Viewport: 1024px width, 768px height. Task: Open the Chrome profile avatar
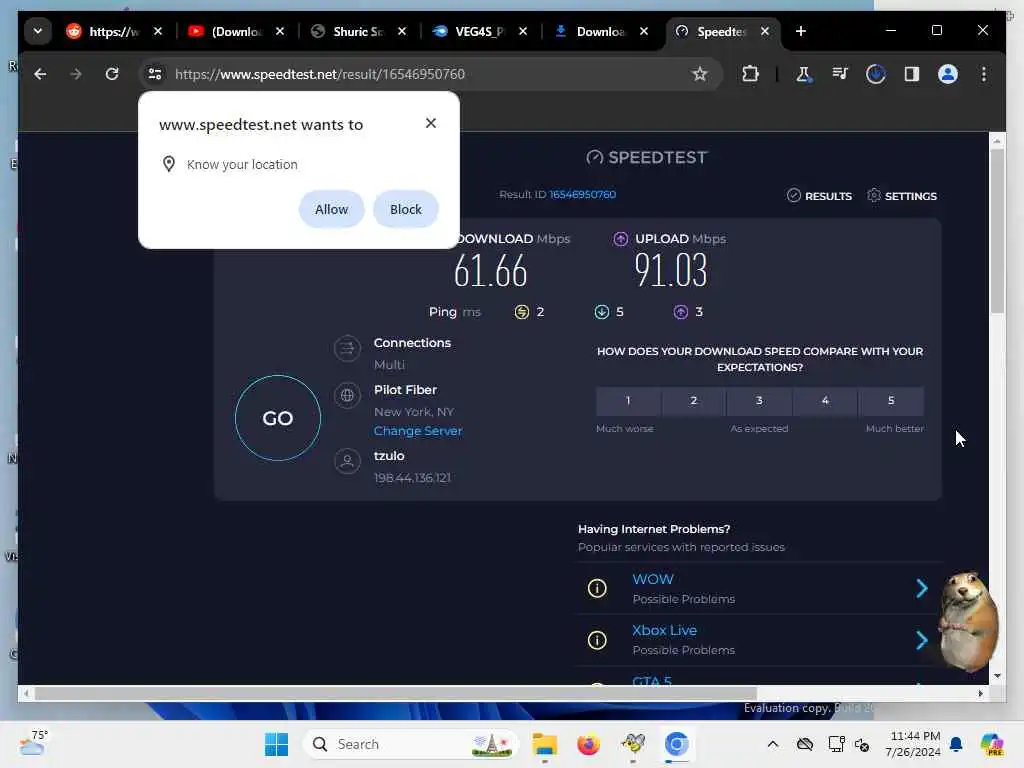948,74
